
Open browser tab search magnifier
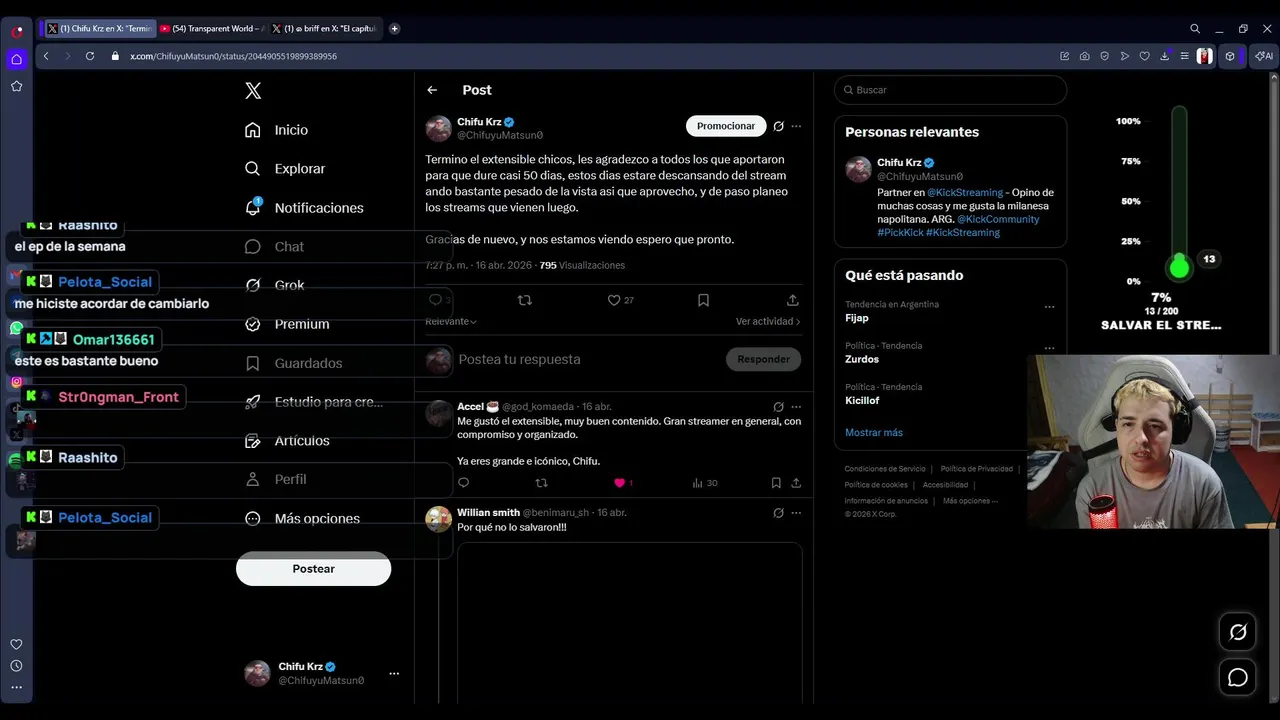pos(1195,29)
